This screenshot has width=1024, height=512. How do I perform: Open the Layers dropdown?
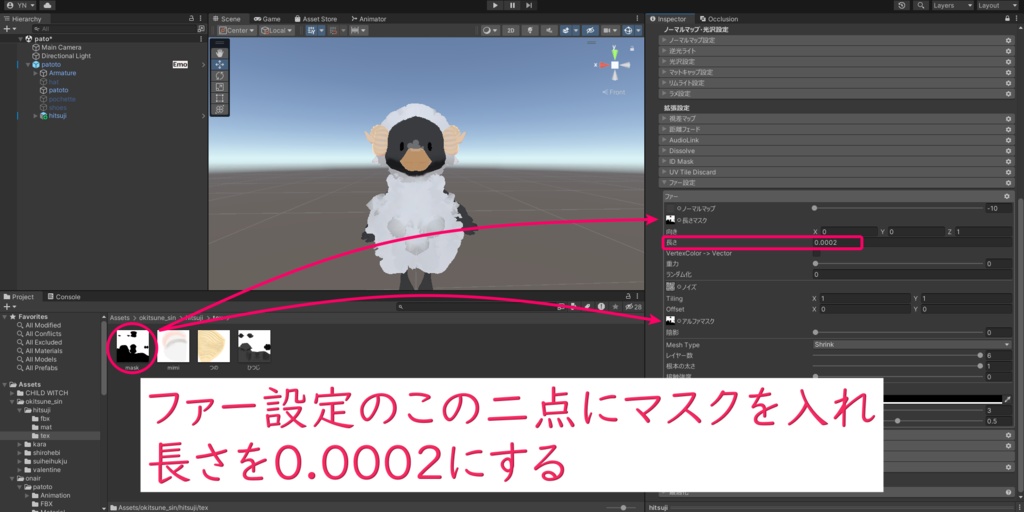coord(952,5)
